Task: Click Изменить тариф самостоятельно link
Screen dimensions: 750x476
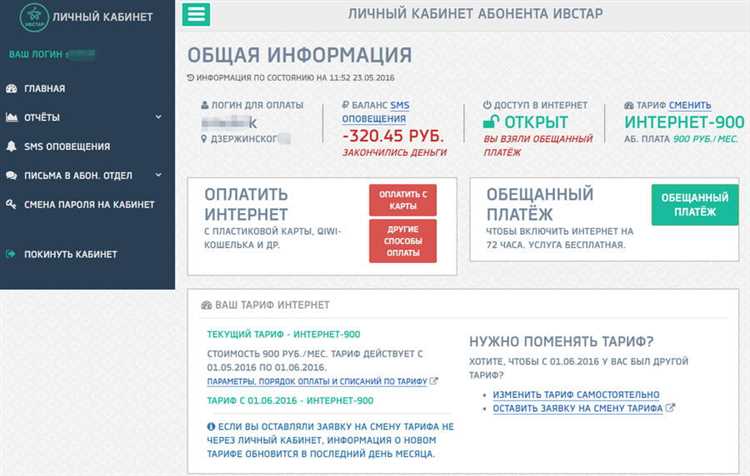Action: [576, 395]
